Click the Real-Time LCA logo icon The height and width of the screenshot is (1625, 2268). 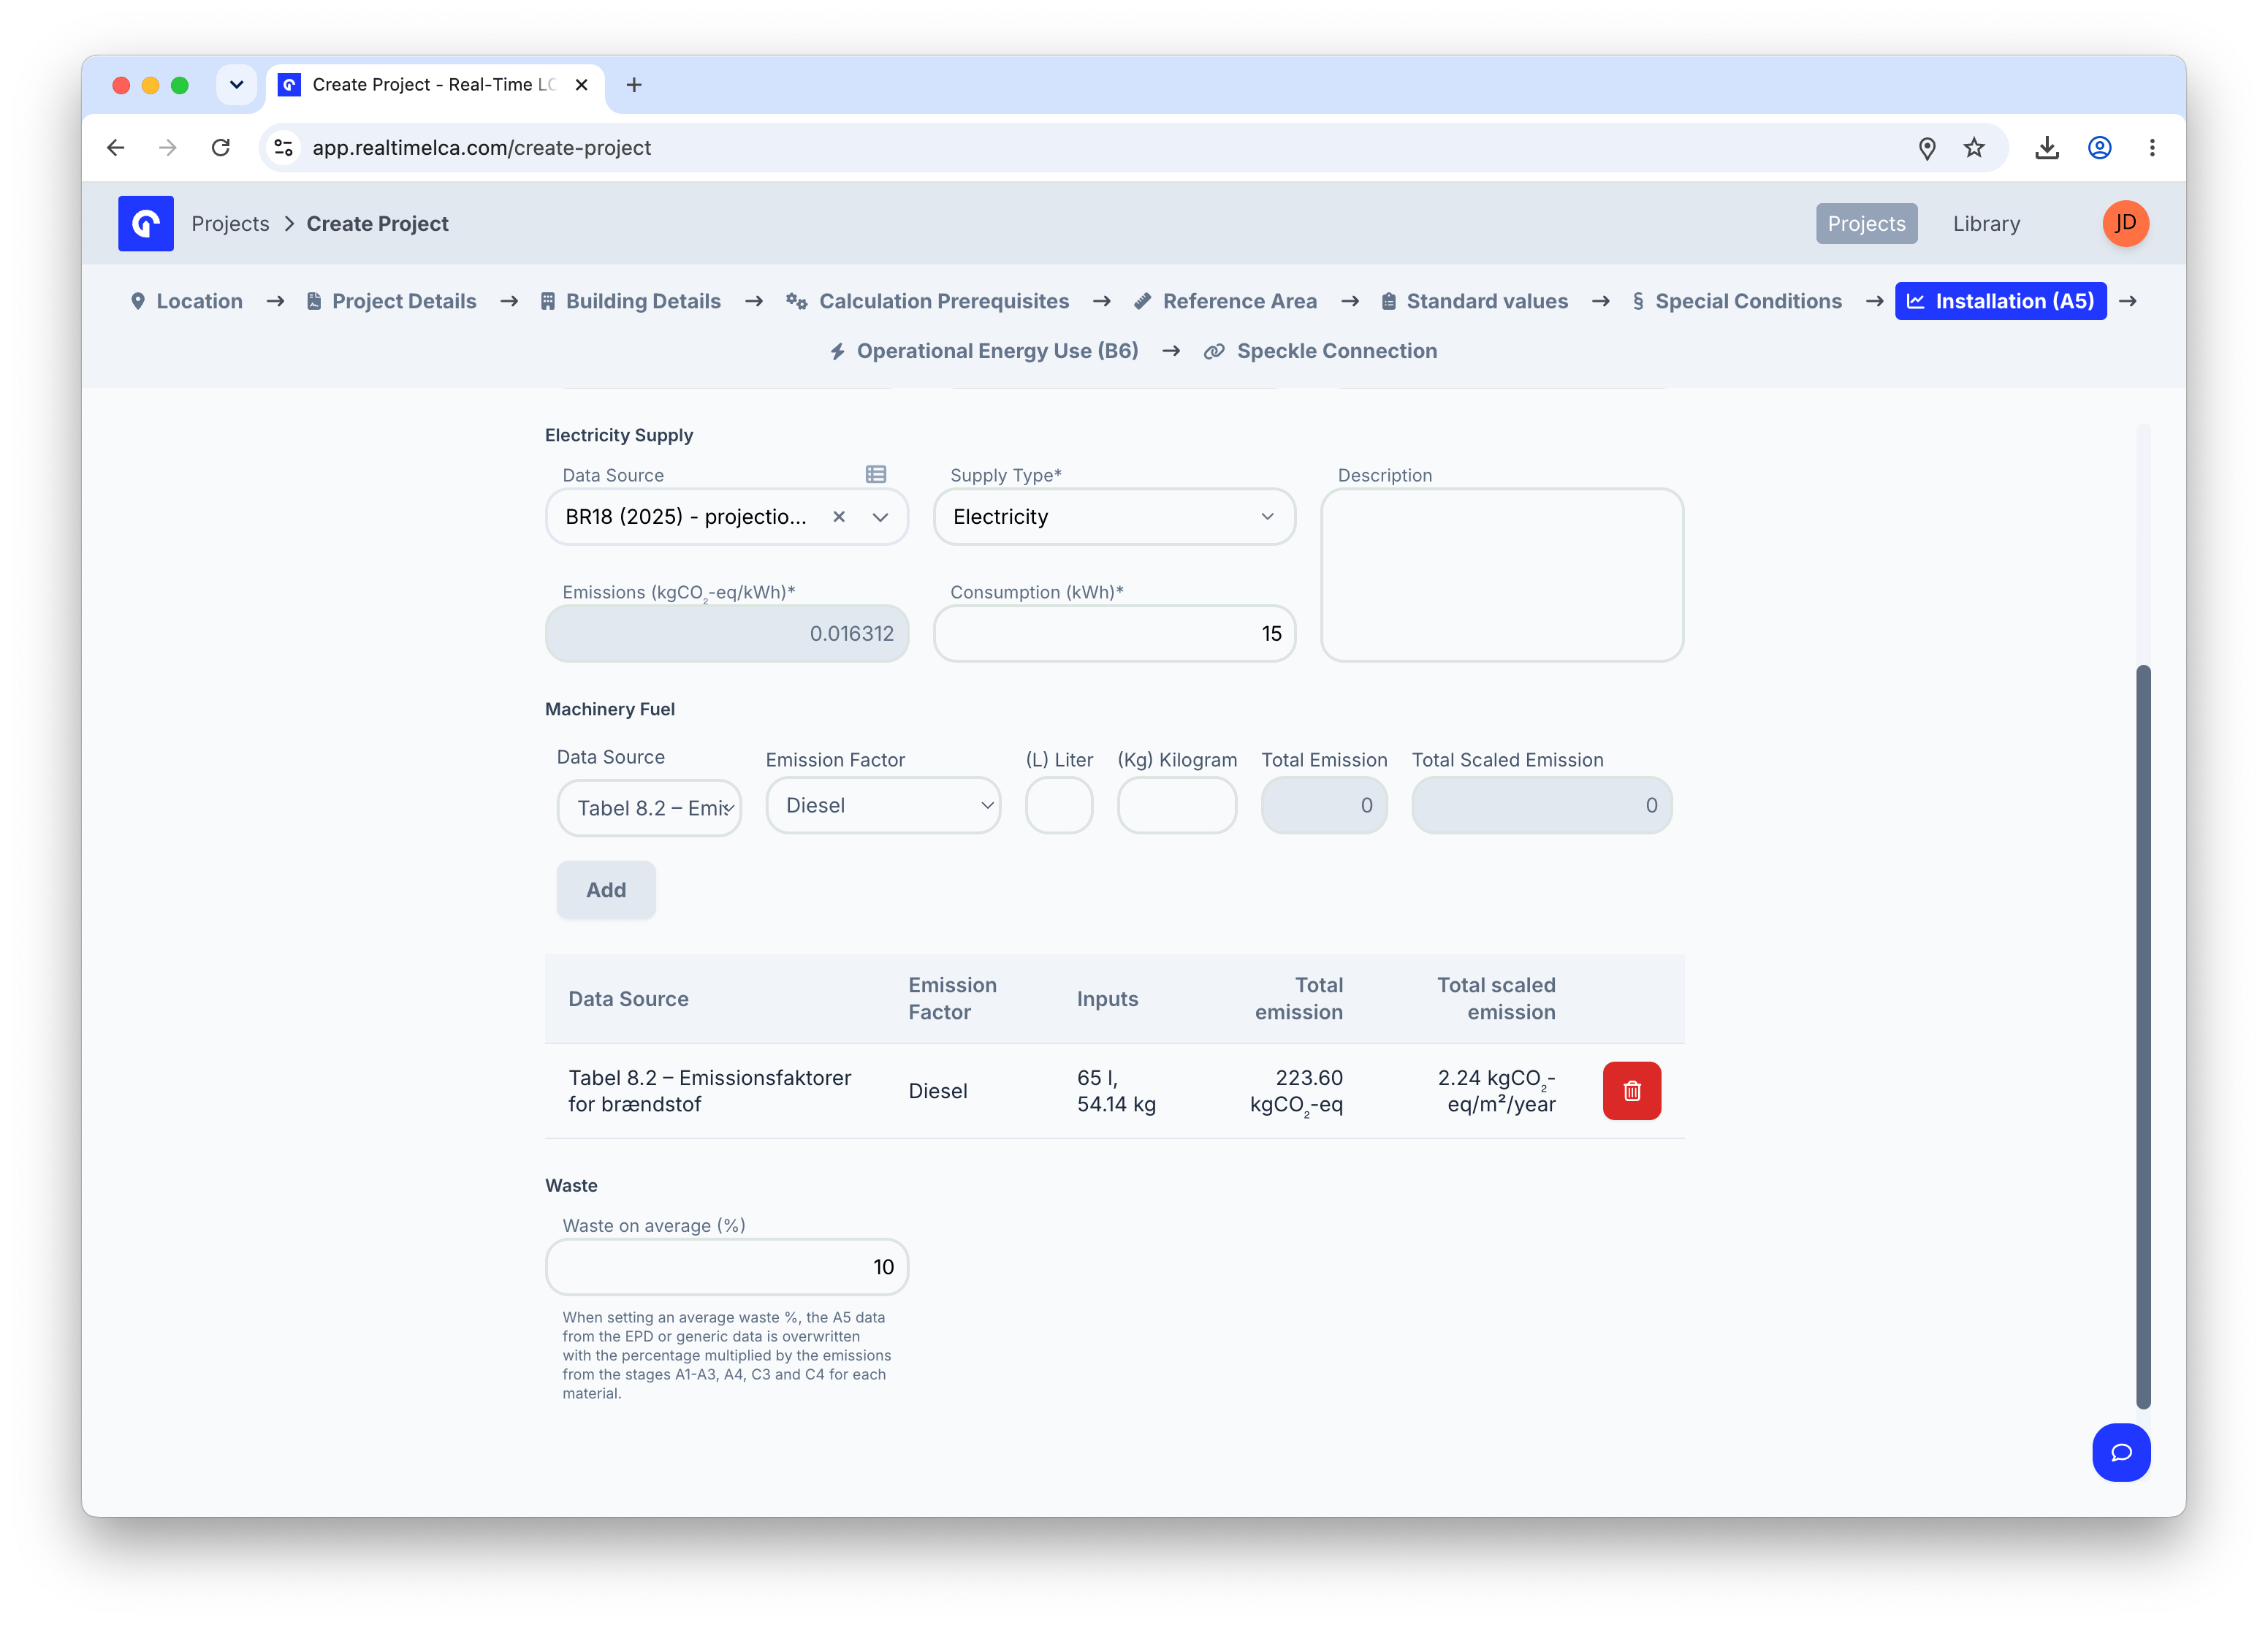[146, 223]
